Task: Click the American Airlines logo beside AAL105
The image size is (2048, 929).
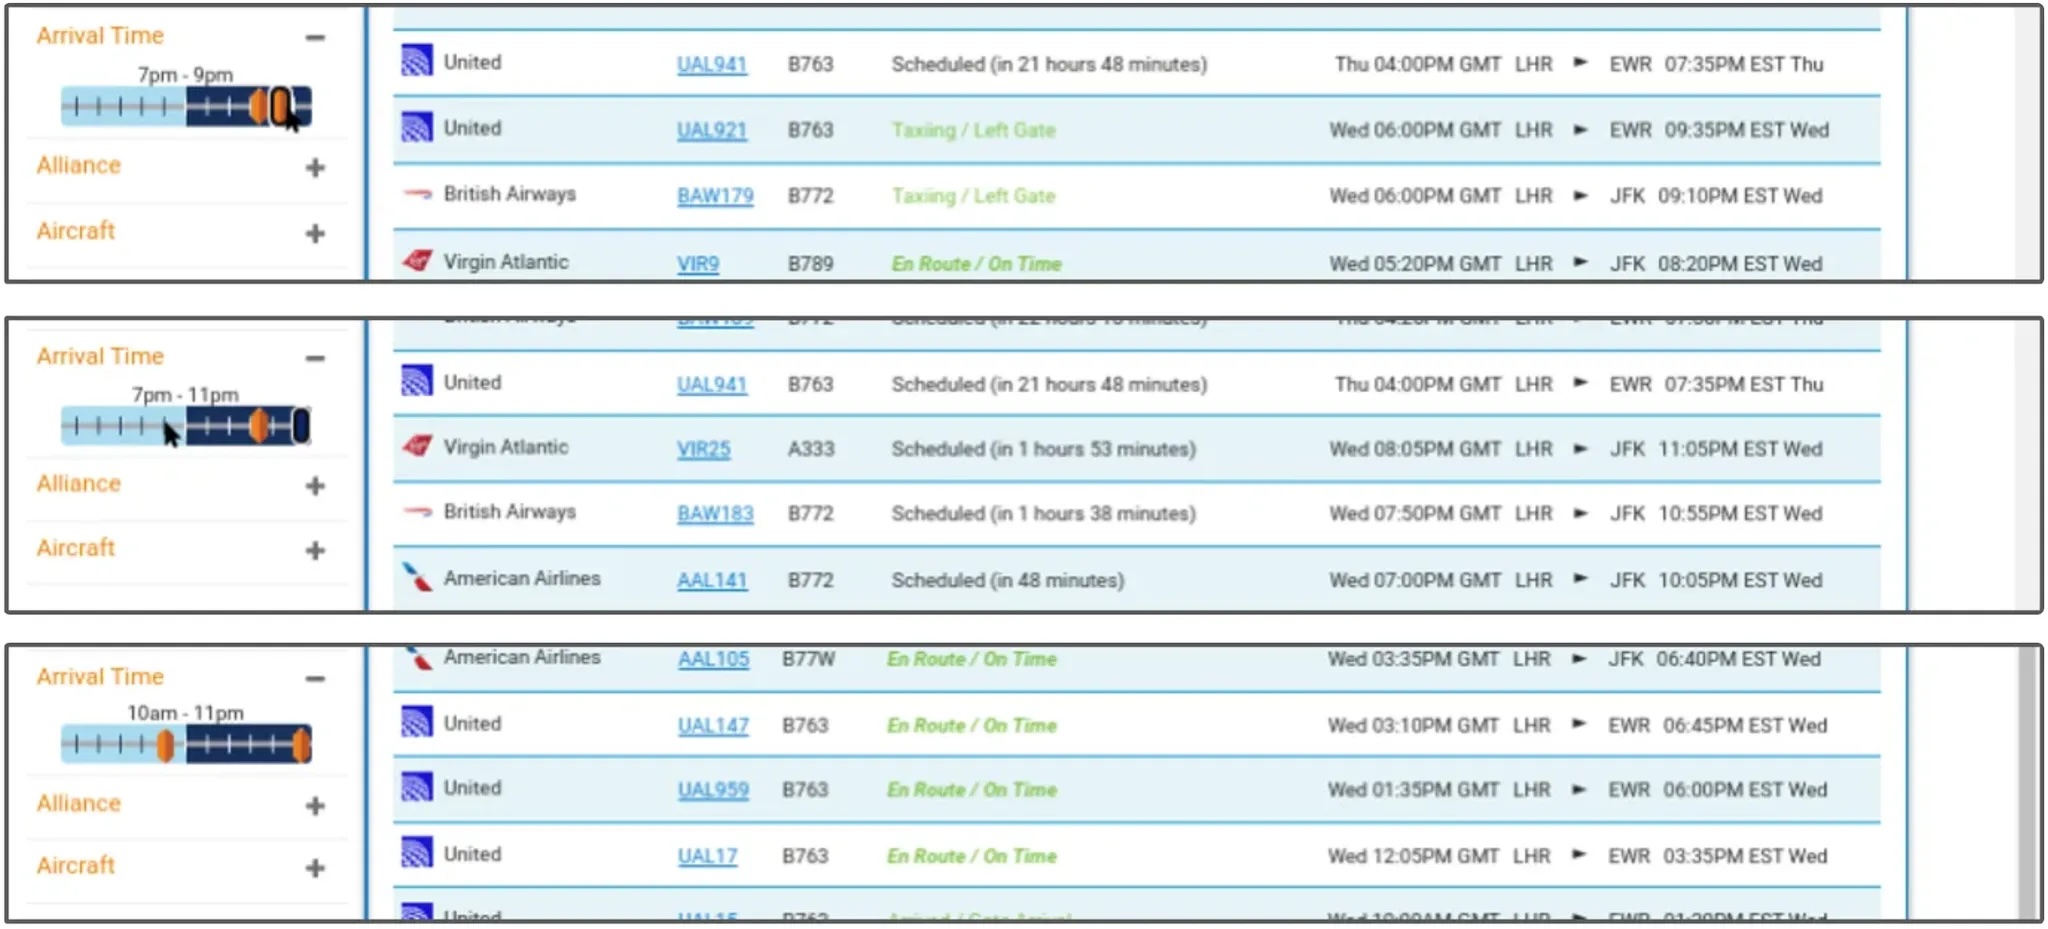Action: click(x=416, y=658)
